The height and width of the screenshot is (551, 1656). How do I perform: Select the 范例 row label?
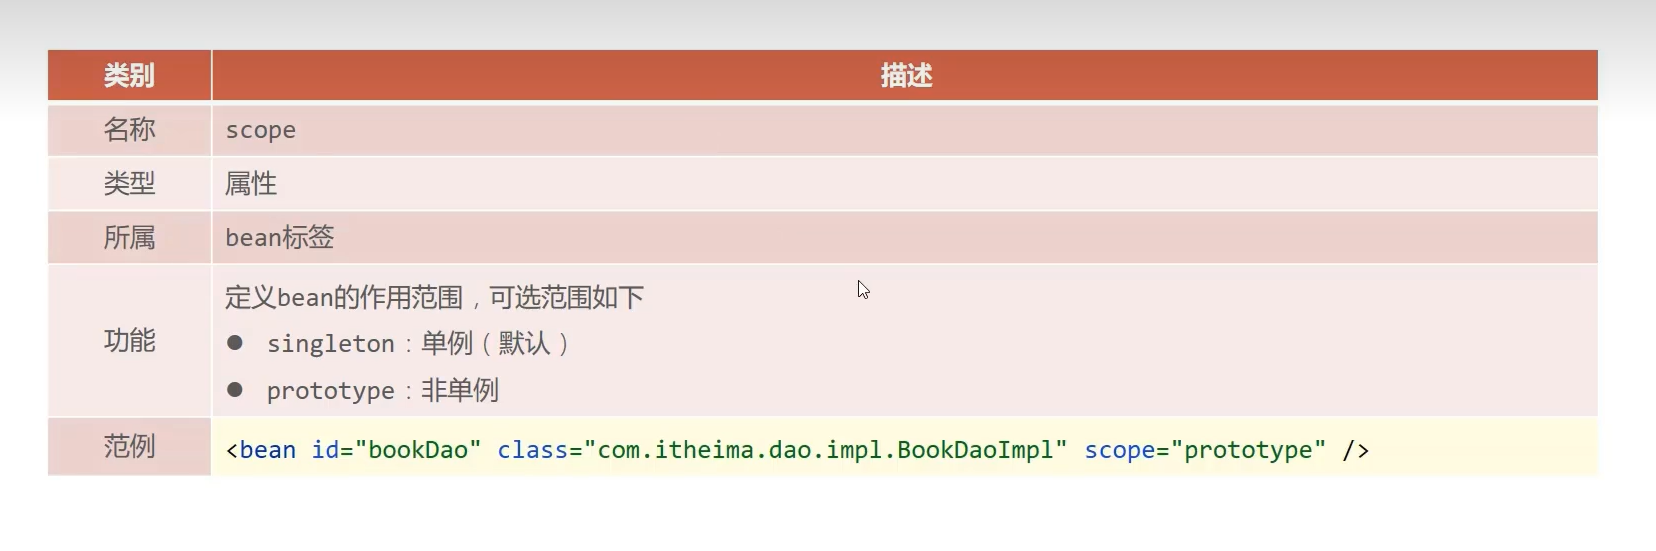pos(129,446)
